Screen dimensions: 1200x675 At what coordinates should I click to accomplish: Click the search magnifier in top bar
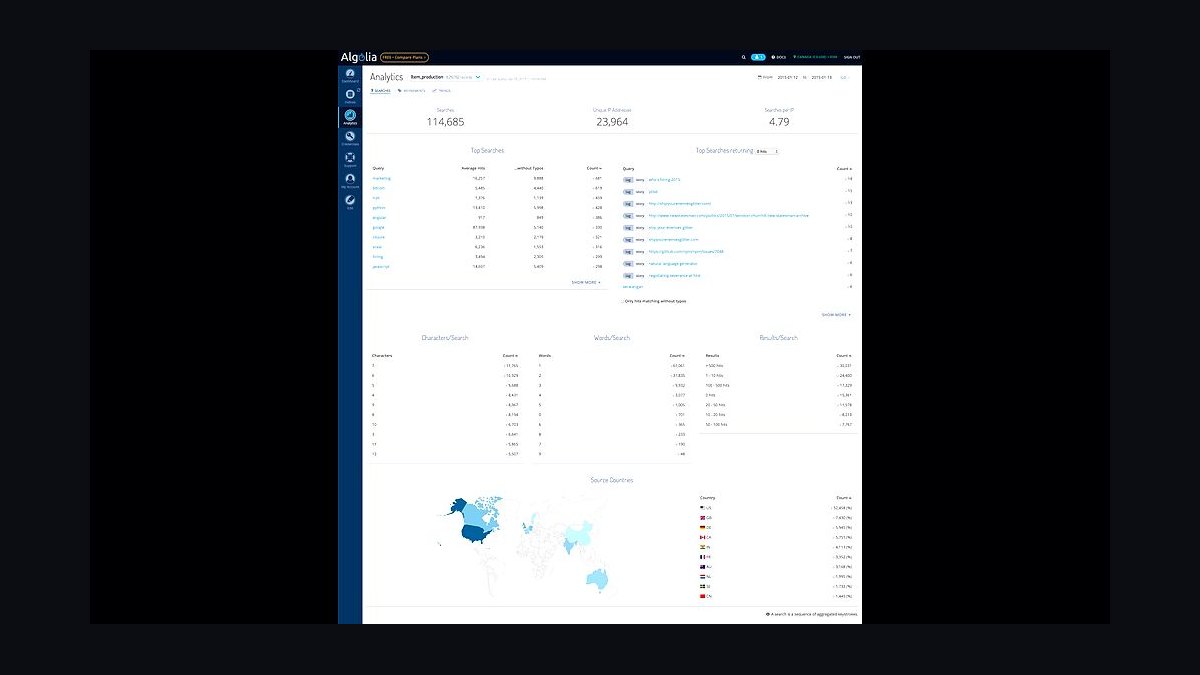[x=743, y=57]
